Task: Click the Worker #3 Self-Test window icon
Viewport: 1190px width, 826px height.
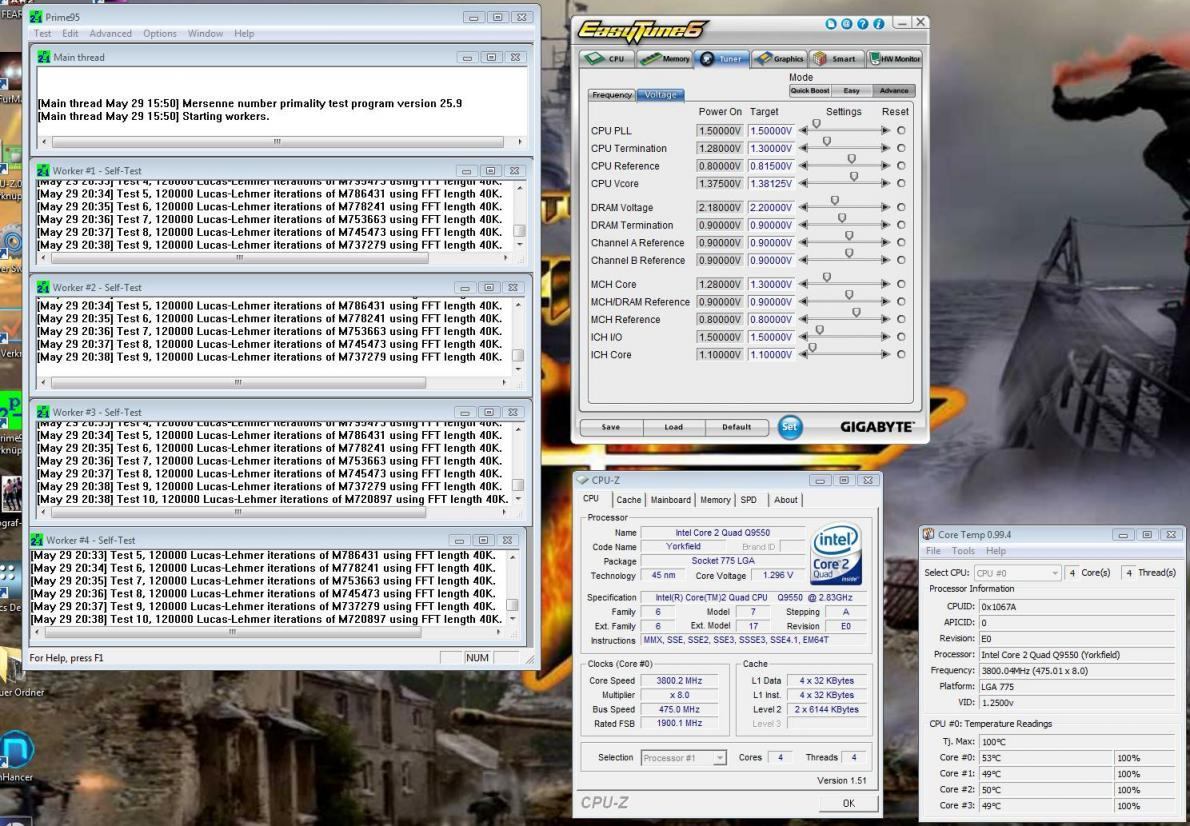Action: click(x=43, y=412)
